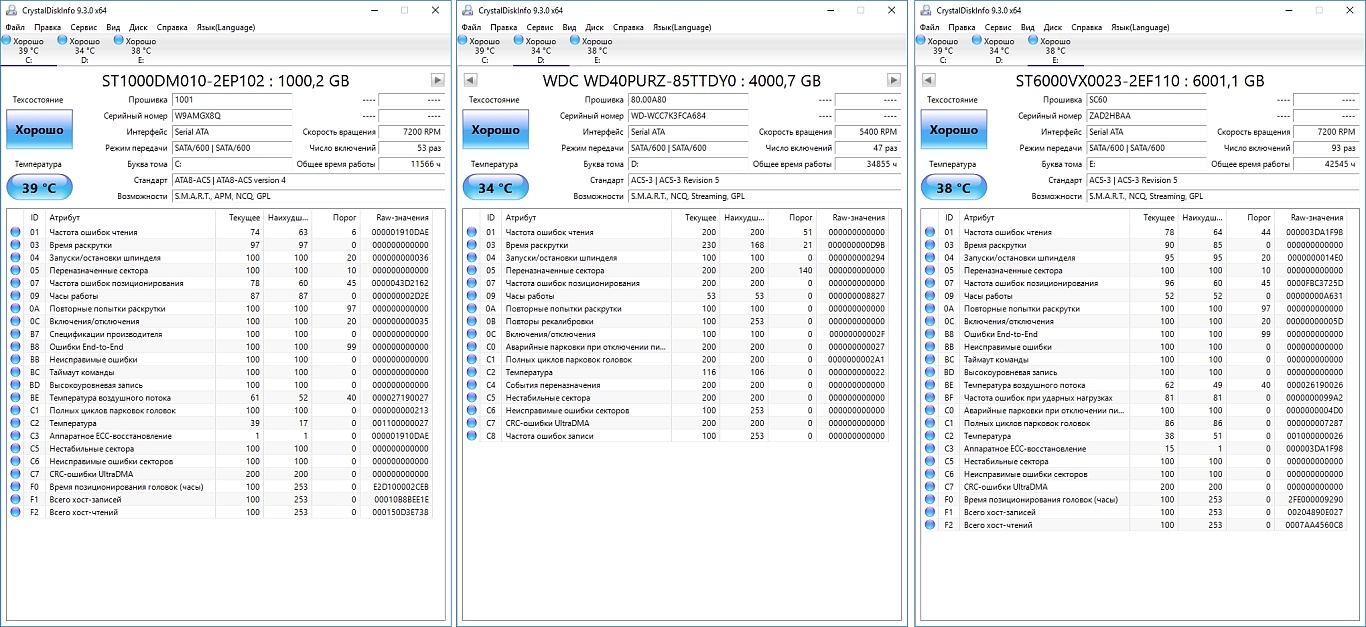The height and width of the screenshot is (627, 1366).
Task: Click previous-disk arrow in WDC WD40PURZ window
Action: [470, 80]
